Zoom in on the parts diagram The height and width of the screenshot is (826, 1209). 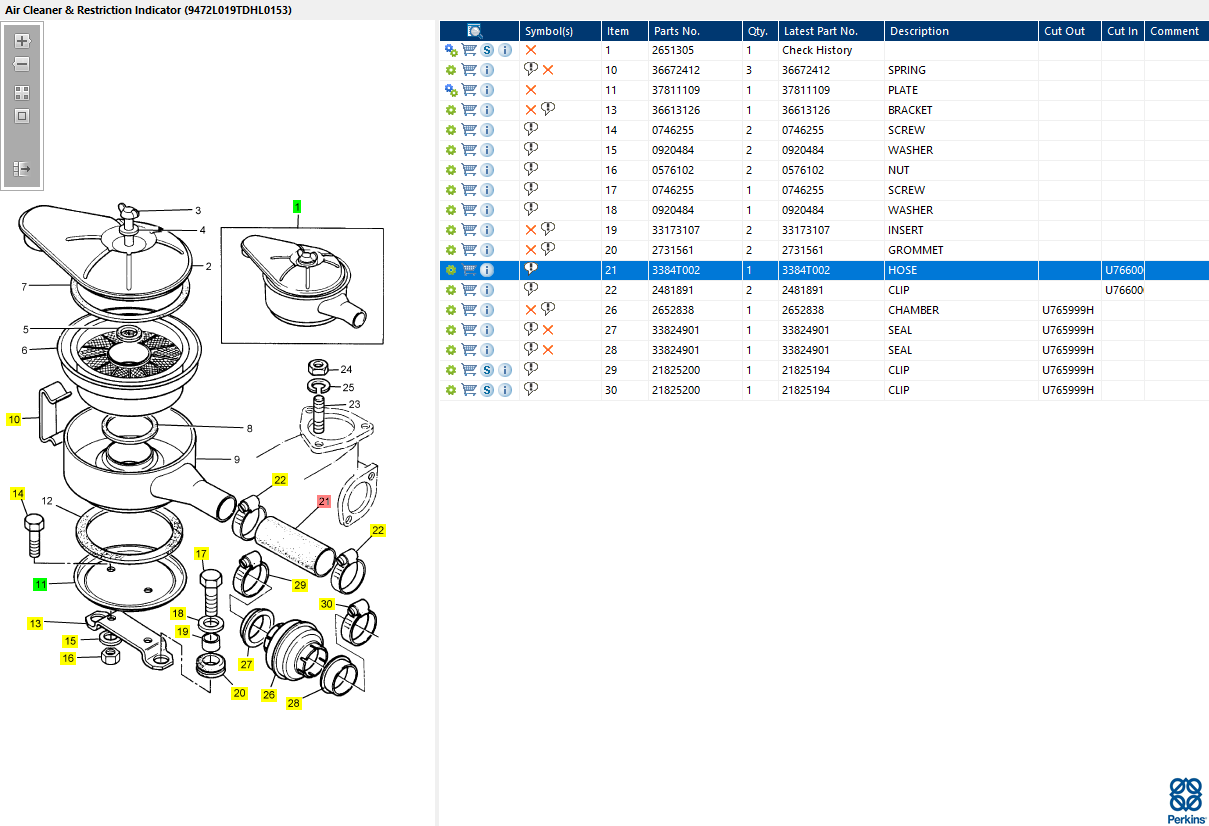click(22, 42)
